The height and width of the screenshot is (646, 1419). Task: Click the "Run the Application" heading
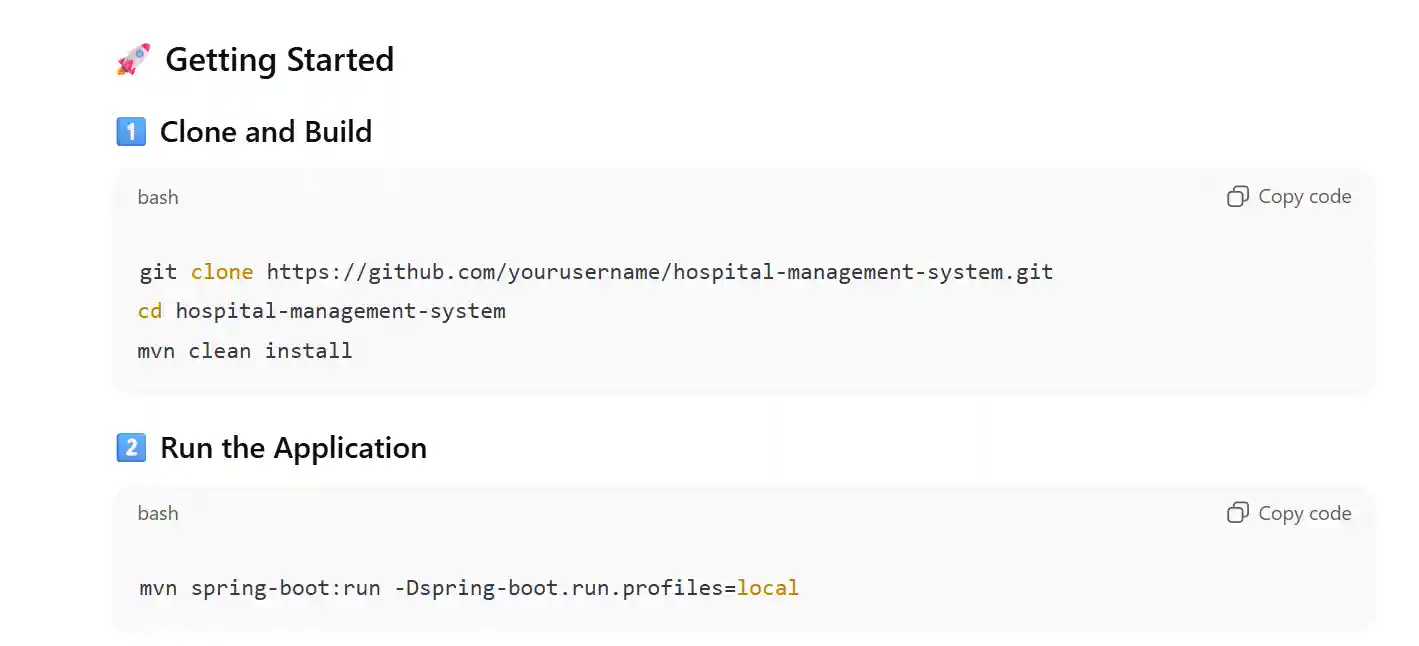pos(293,448)
